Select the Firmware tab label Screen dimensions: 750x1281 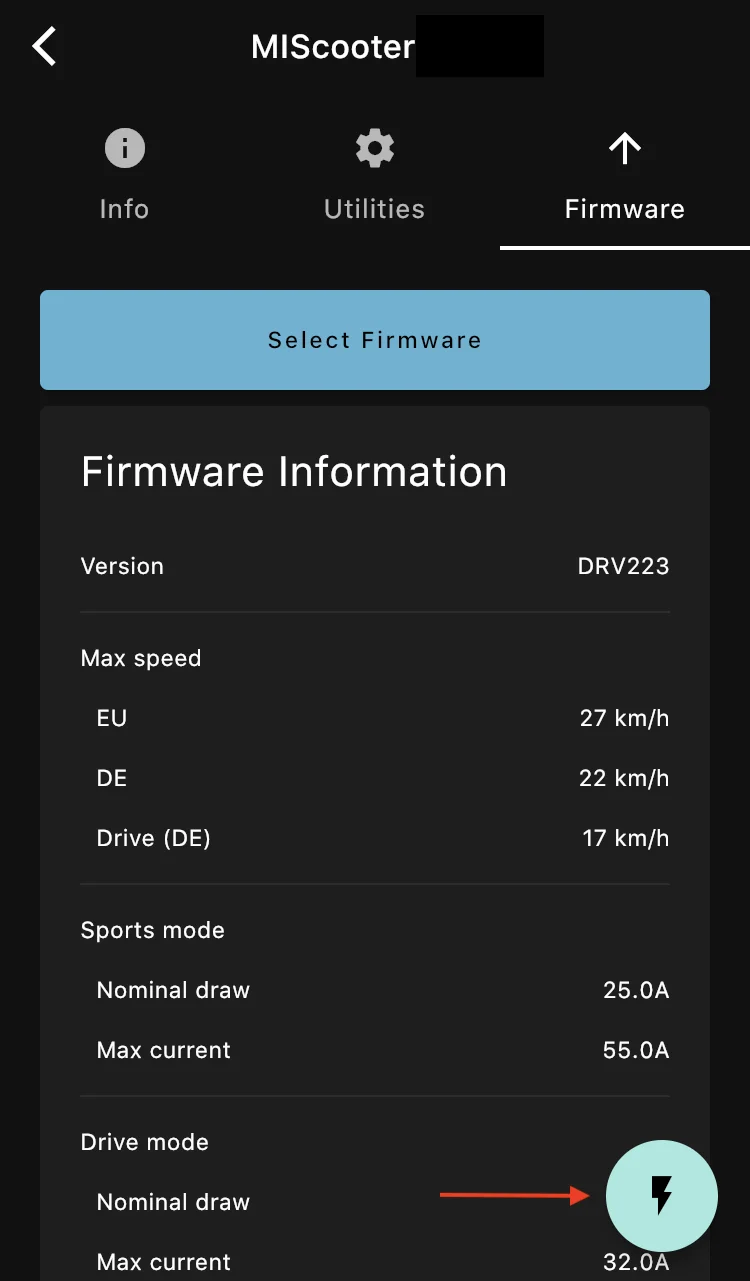pyautogui.click(x=624, y=209)
